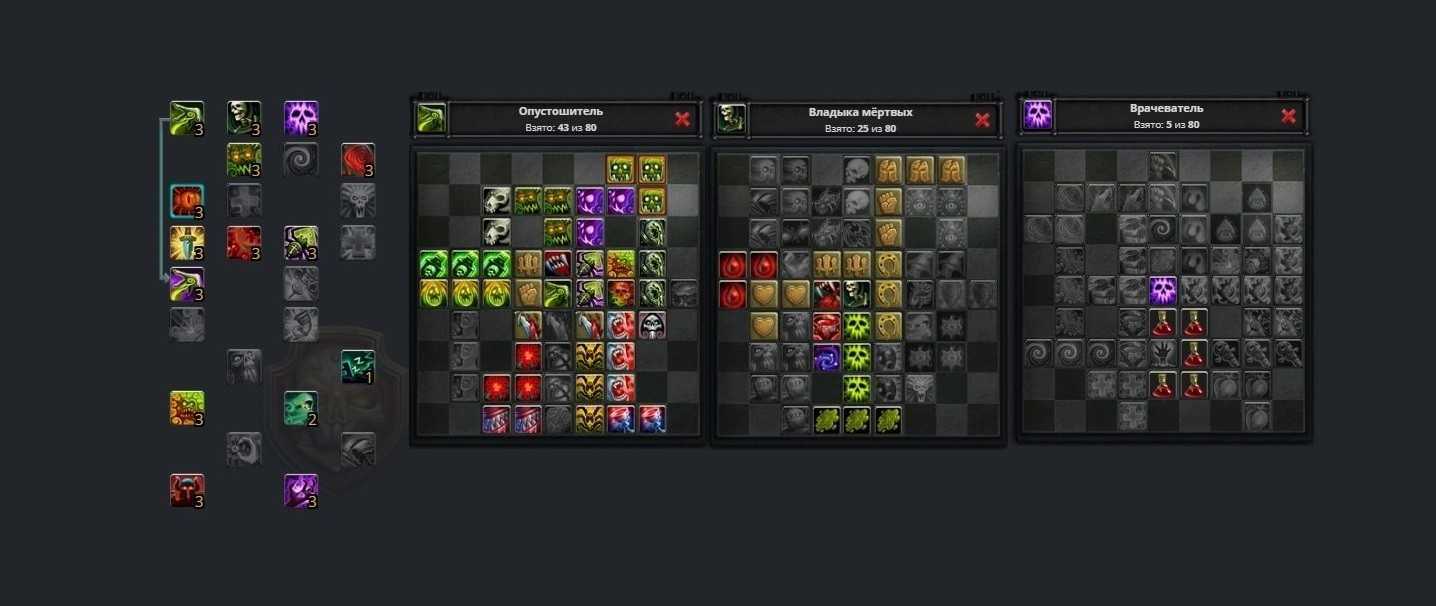The height and width of the screenshot is (606, 1436).
Task: Click the red X on Владыка мёртвых panel
Action: tap(982, 119)
